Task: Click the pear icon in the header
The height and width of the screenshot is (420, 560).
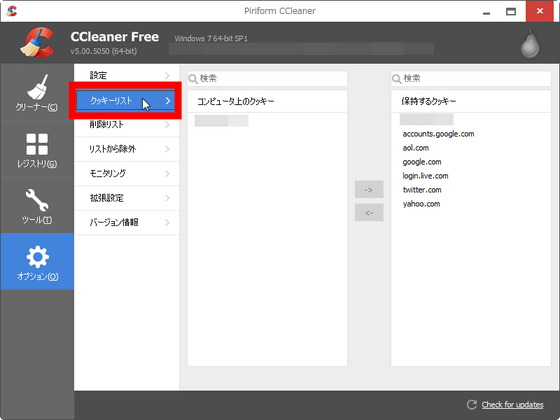Action: coord(530,44)
